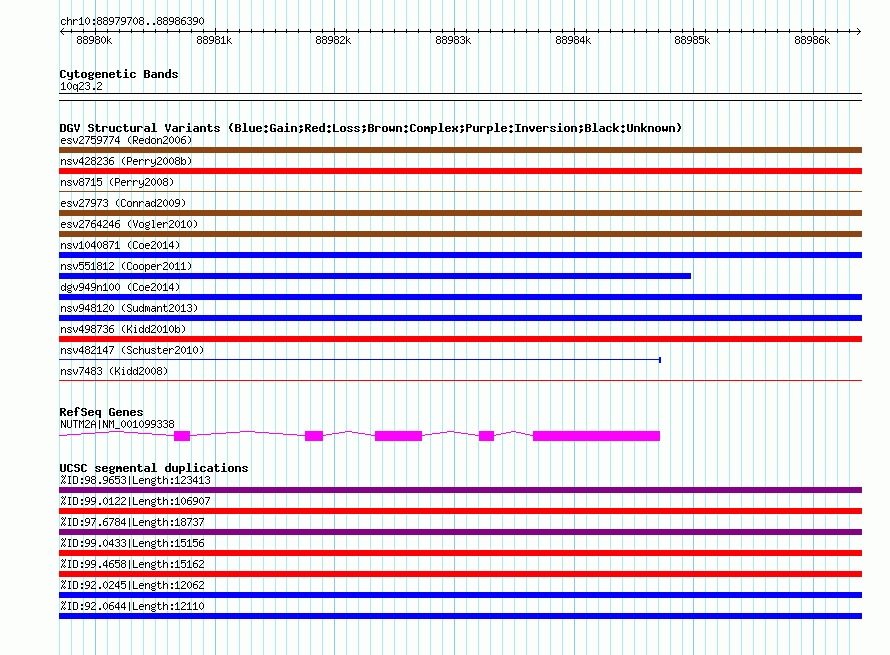This screenshot has width=890, height=655.
Task: Click the 88986k ruler tick label
Action: [x=812, y=40]
